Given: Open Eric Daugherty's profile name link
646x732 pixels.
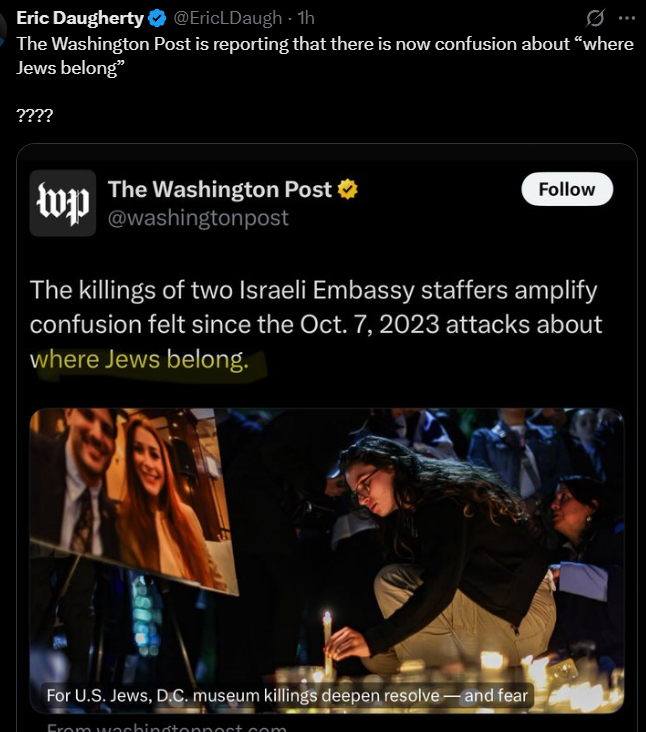Looking at the screenshot, I should (x=80, y=18).
